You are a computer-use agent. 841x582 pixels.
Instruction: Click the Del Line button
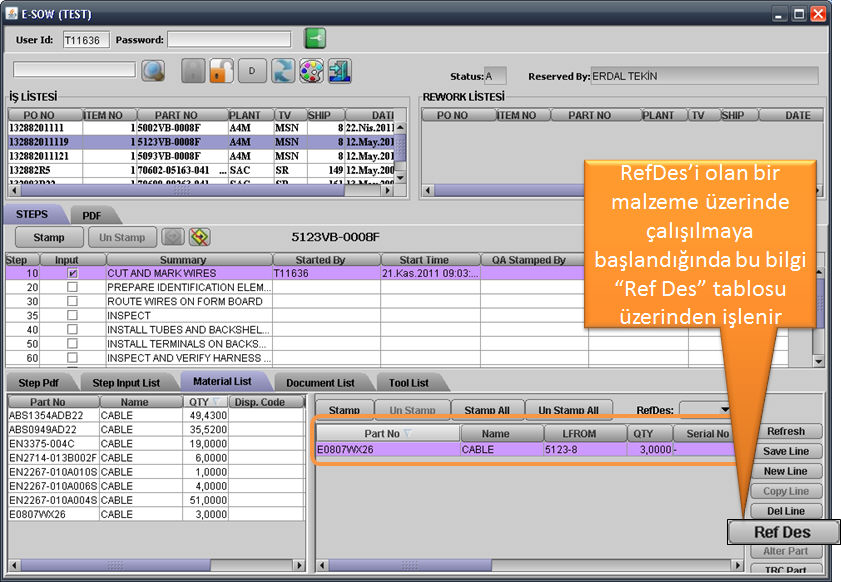click(786, 511)
